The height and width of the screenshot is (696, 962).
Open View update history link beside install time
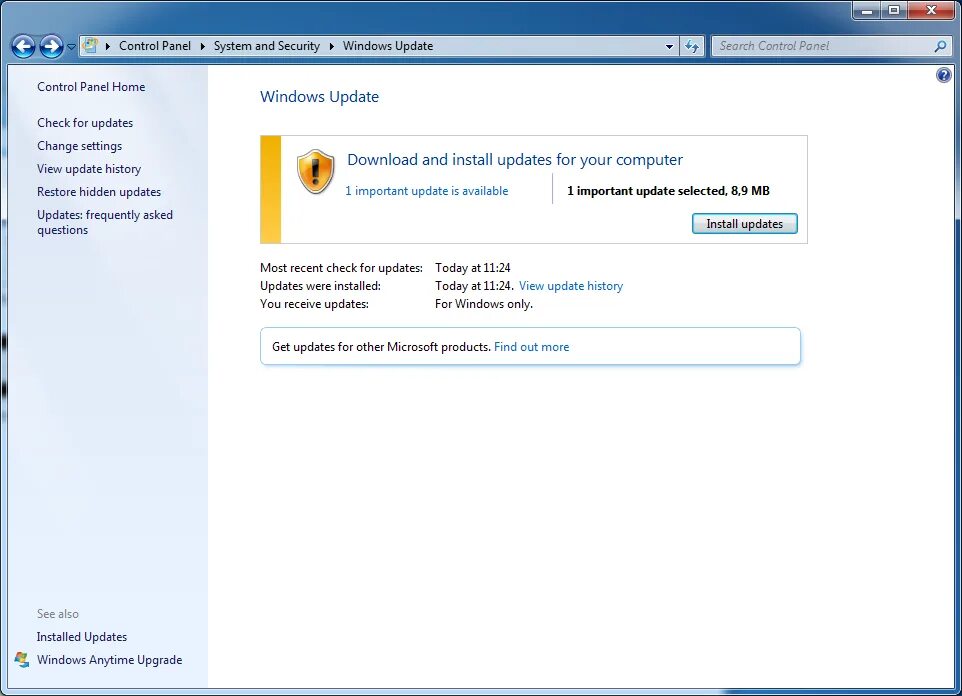tap(571, 286)
